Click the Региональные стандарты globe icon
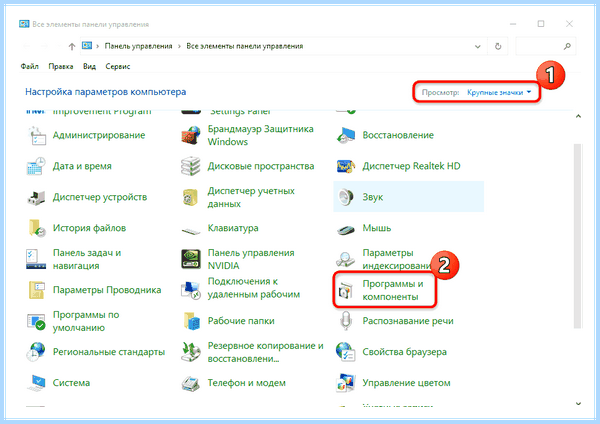Viewport: 600px width, 424px height. (x=36, y=352)
